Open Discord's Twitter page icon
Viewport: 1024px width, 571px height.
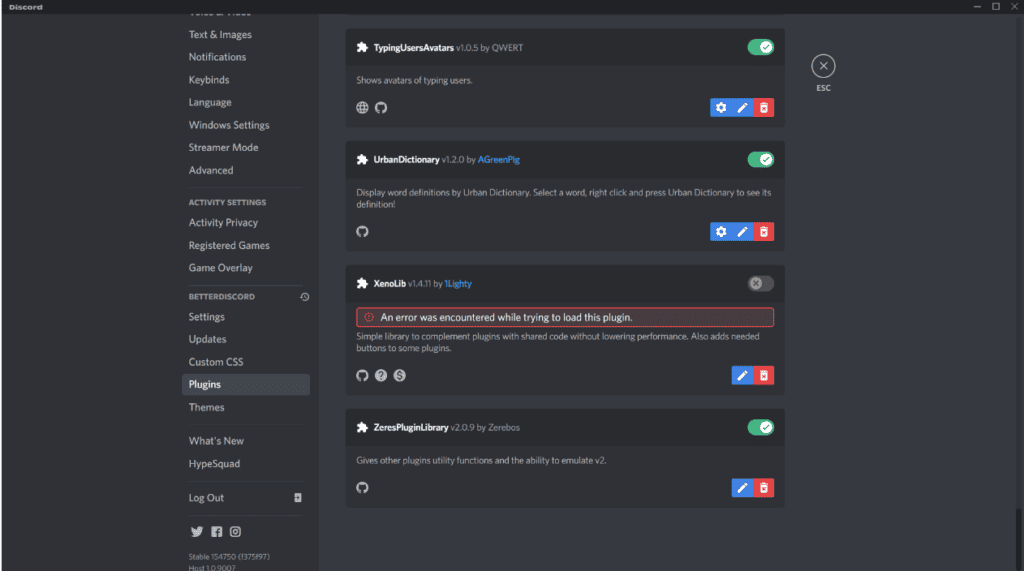pyautogui.click(x=197, y=532)
